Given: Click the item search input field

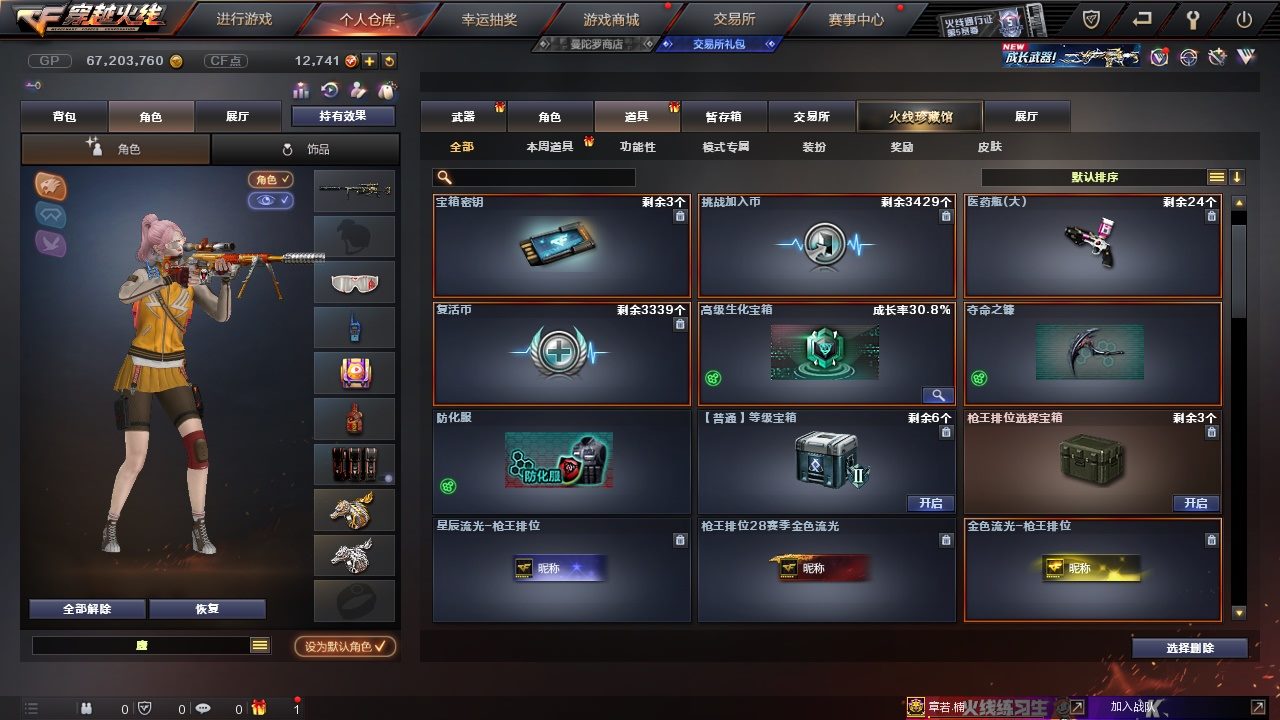Looking at the screenshot, I should 534,177.
